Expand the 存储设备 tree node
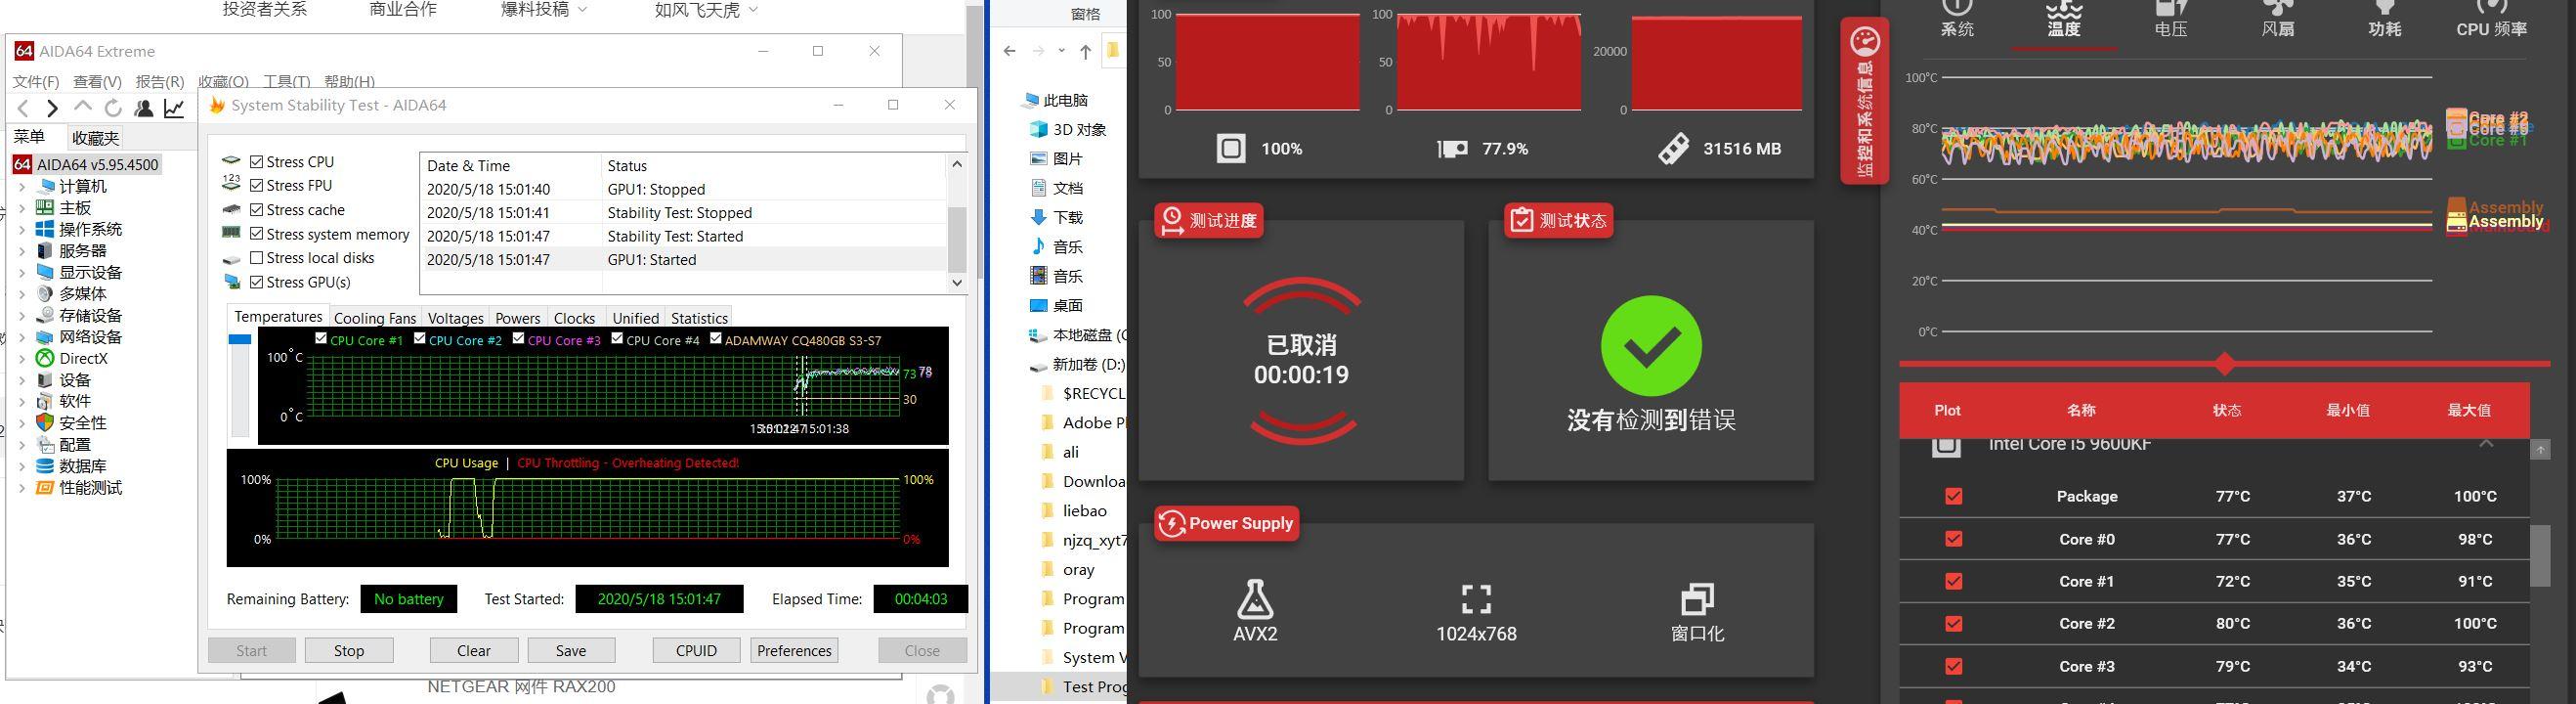The image size is (2576, 704). pyautogui.click(x=22, y=315)
